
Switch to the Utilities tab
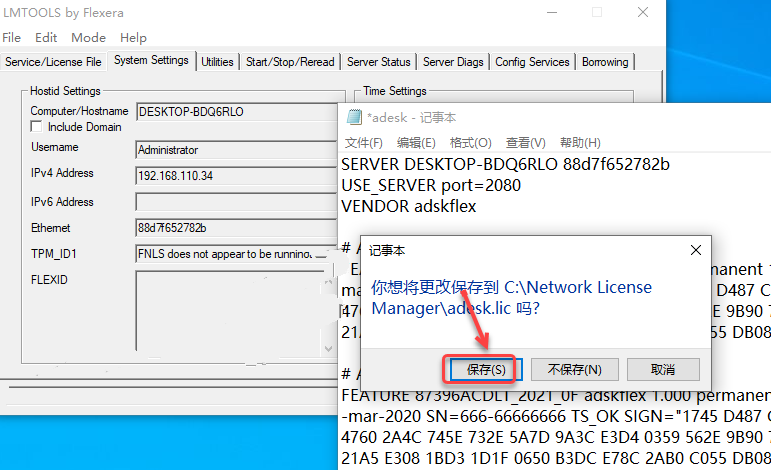[x=217, y=62]
